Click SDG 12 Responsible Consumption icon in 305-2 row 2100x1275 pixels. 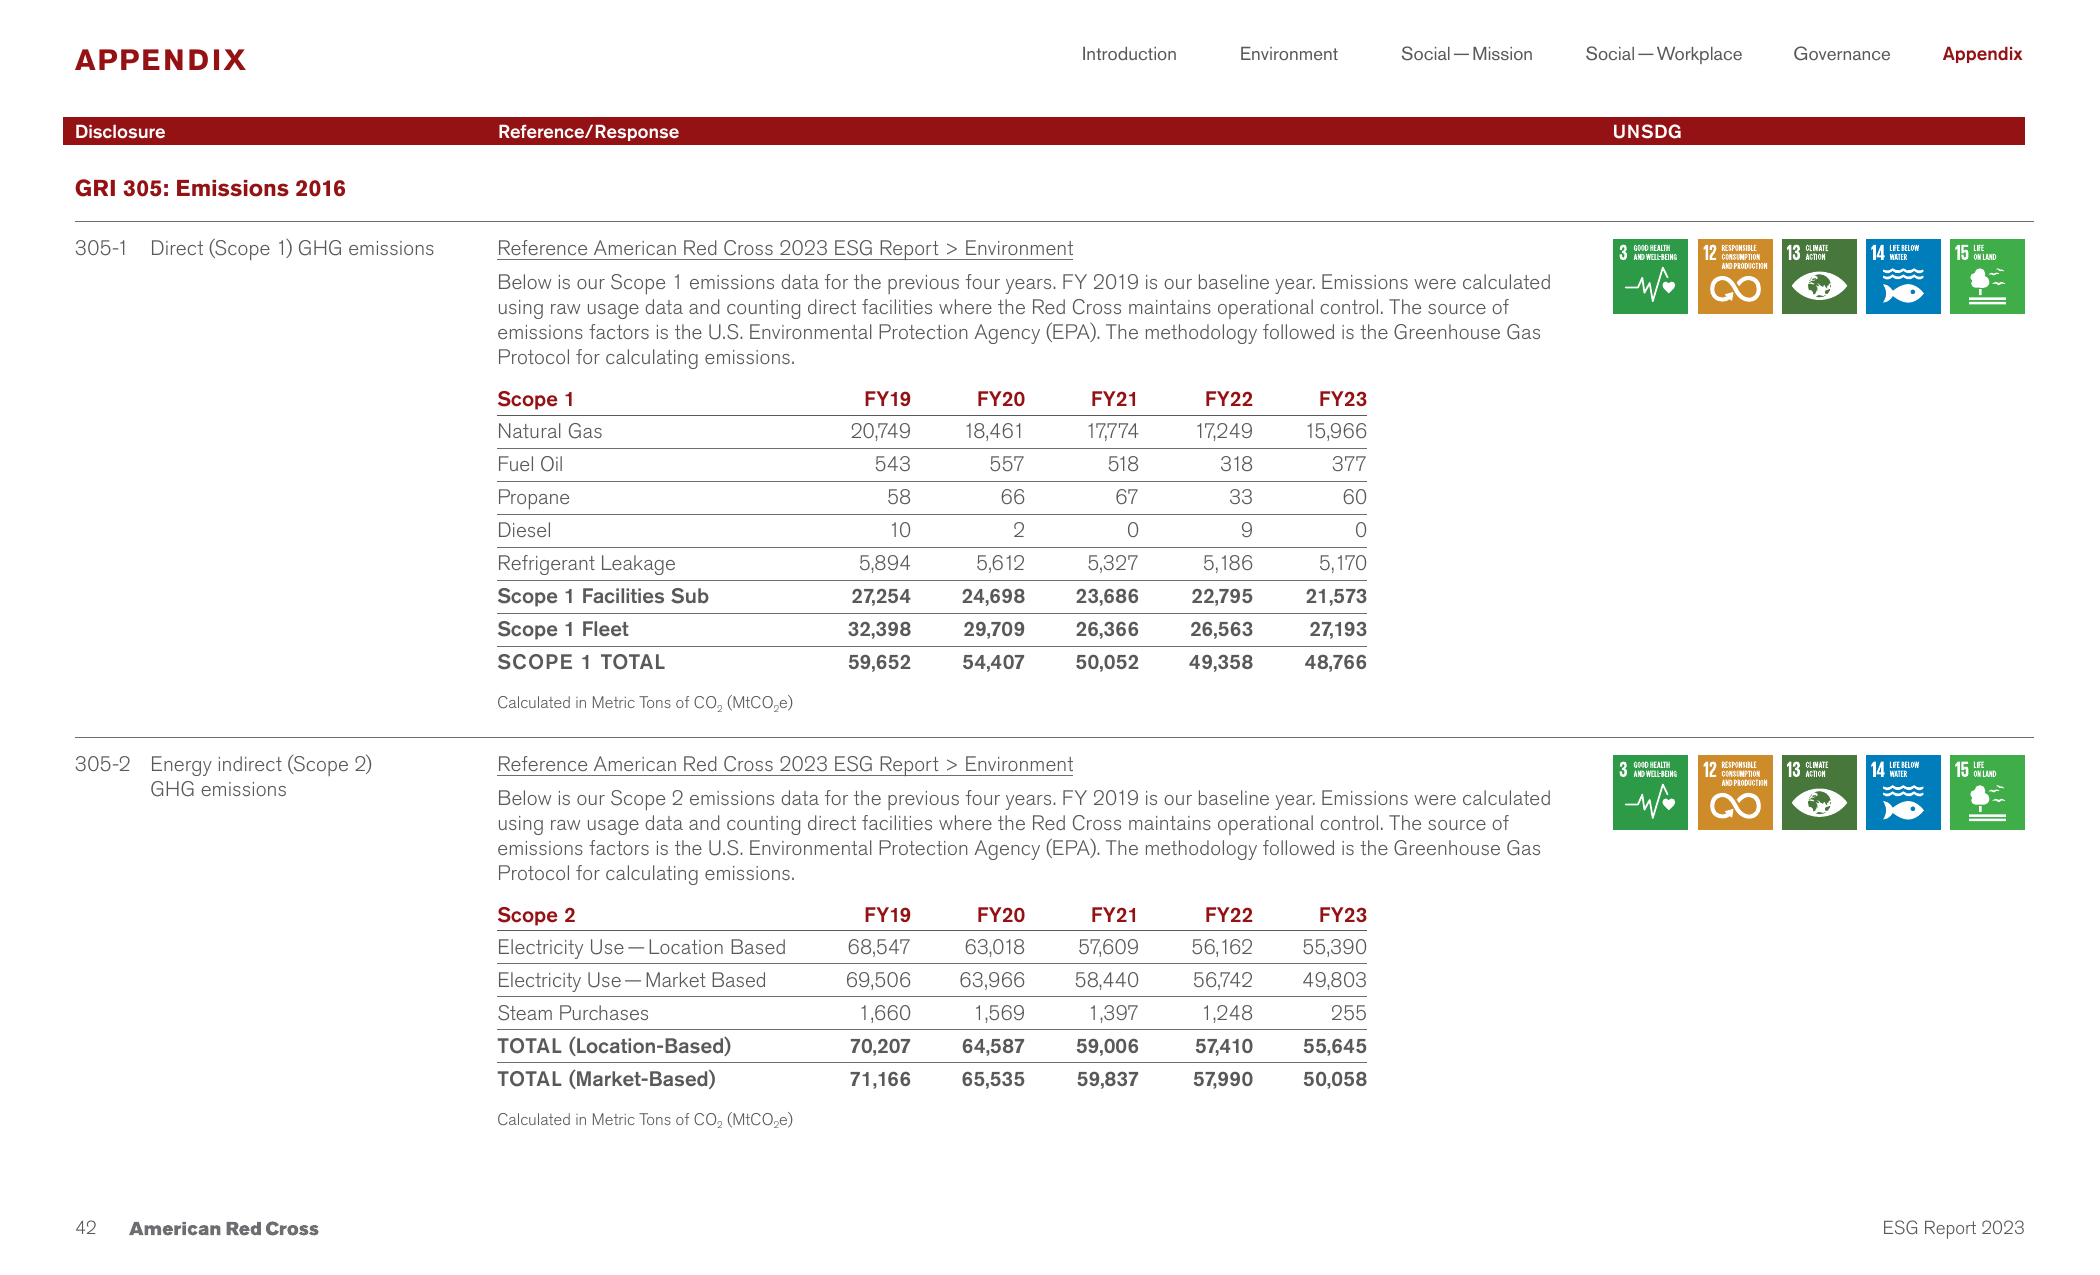[1735, 792]
